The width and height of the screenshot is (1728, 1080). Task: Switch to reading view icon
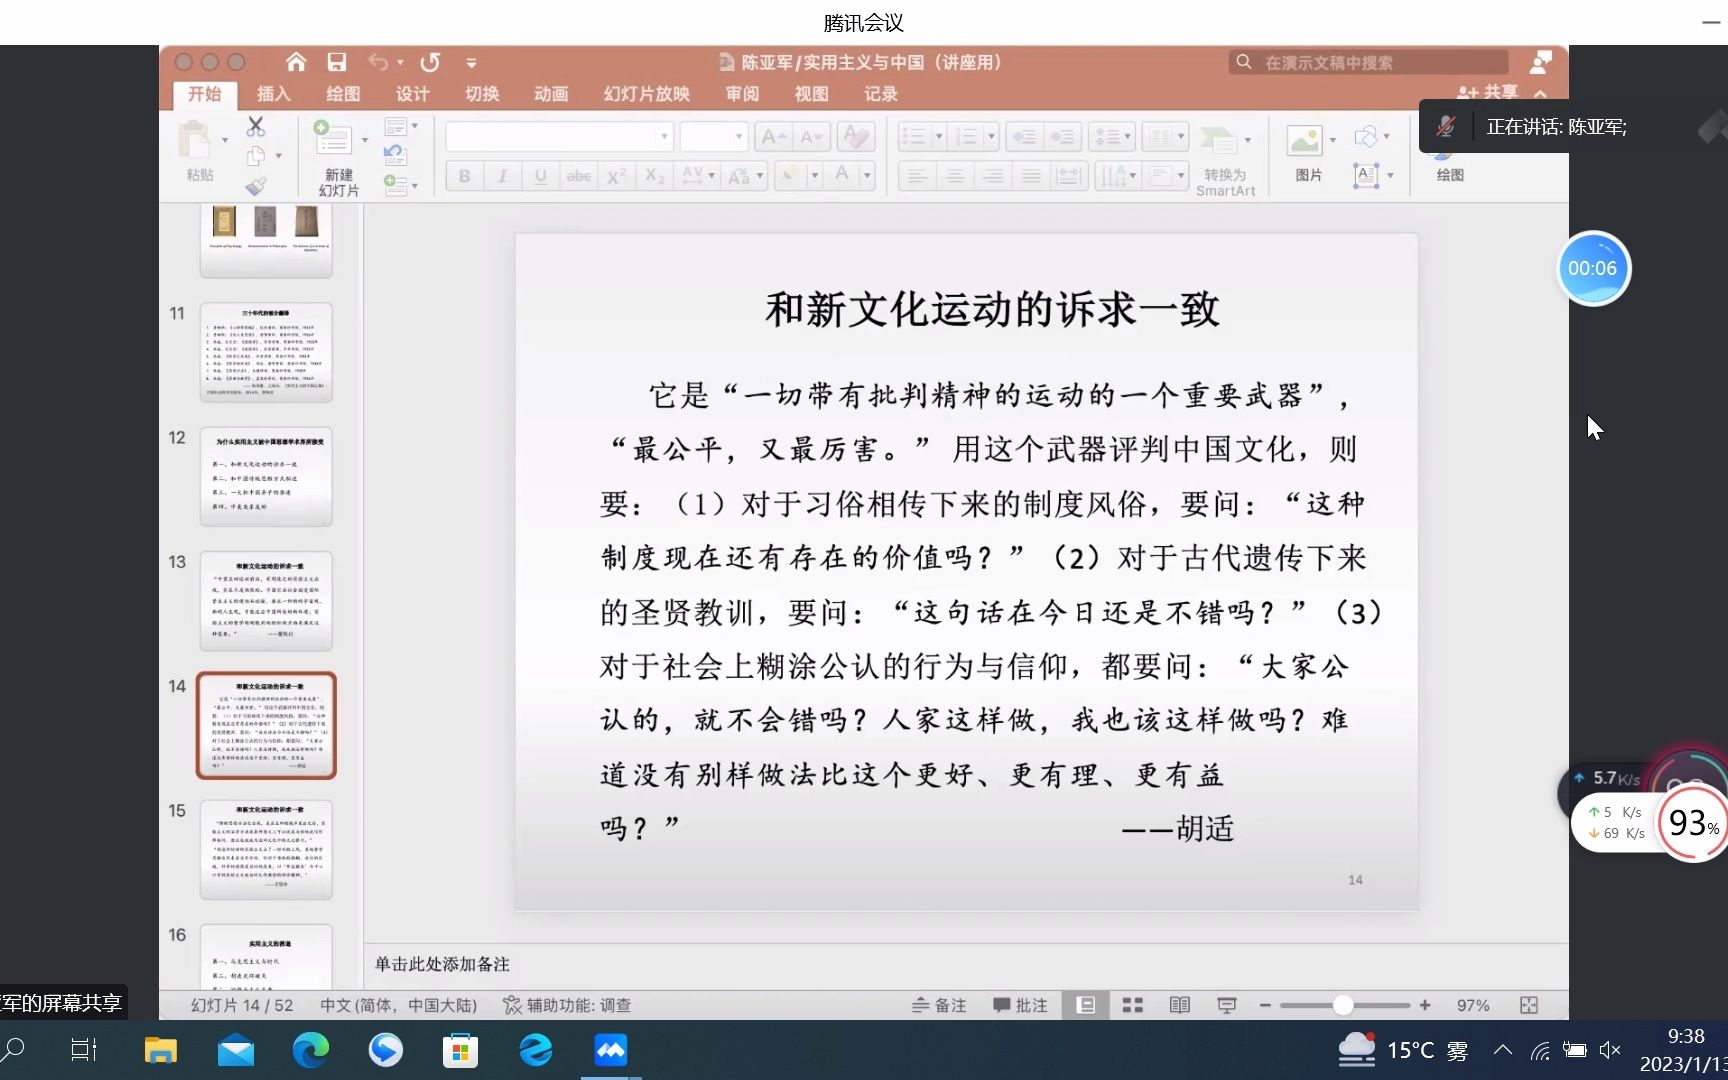click(x=1180, y=1005)
